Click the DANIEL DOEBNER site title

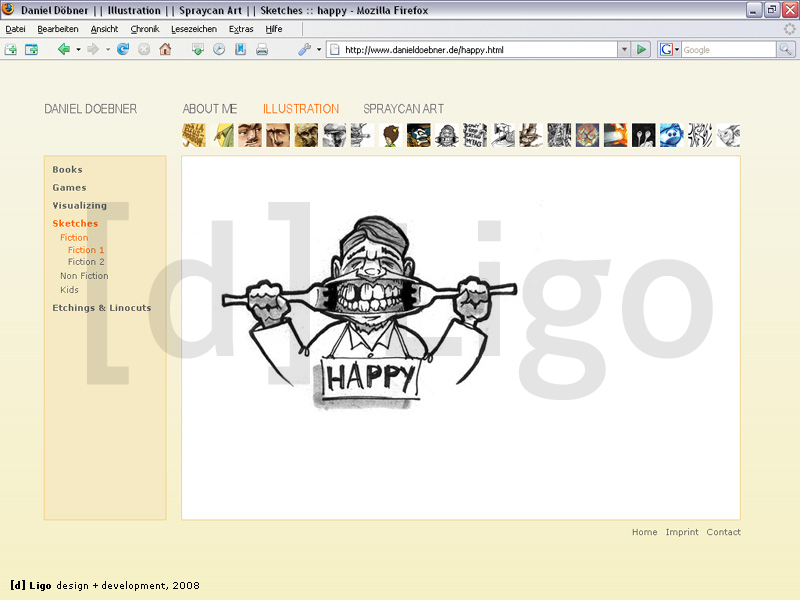[x=90, y=109]
